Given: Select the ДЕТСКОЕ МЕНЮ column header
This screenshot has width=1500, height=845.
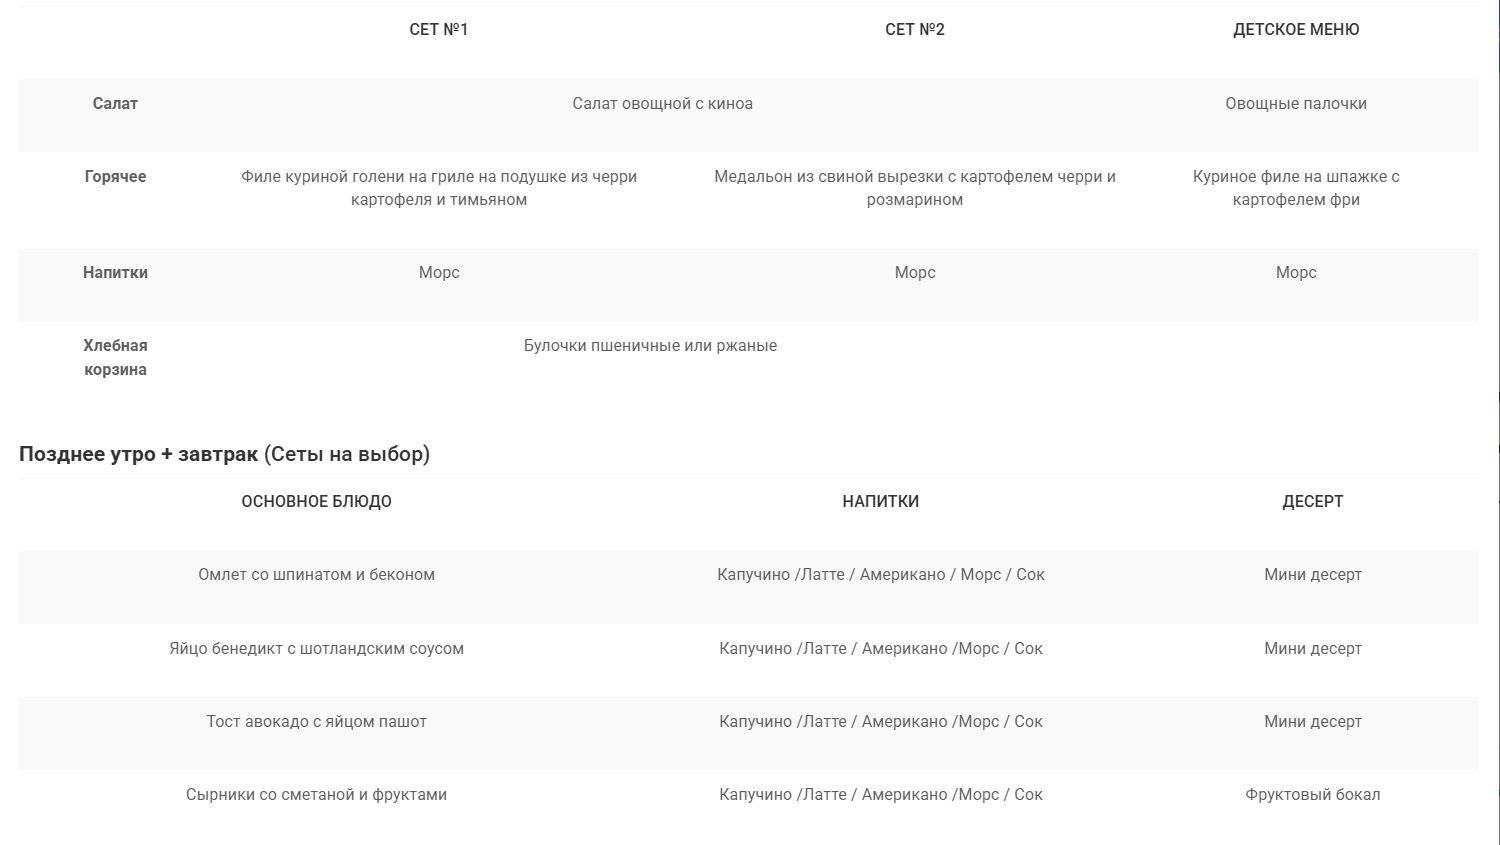Looking at the screenshot, I should 1296,30.
